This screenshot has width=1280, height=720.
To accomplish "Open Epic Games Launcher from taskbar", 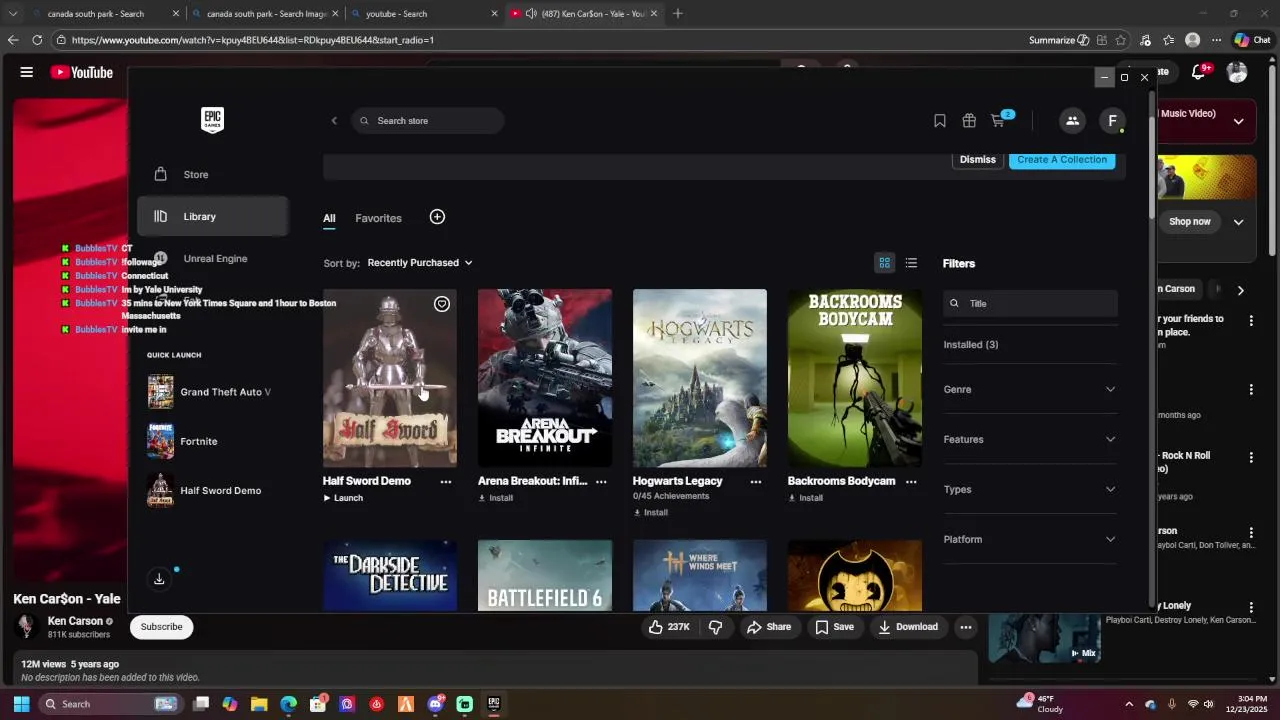I will (x=493, y=704).
